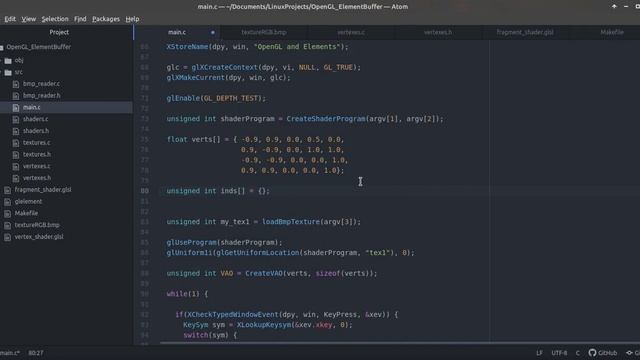Image resolution: width=640 pixels, height=360 pixels.
Task: Click the src folder icon
Action: [8, 73]
